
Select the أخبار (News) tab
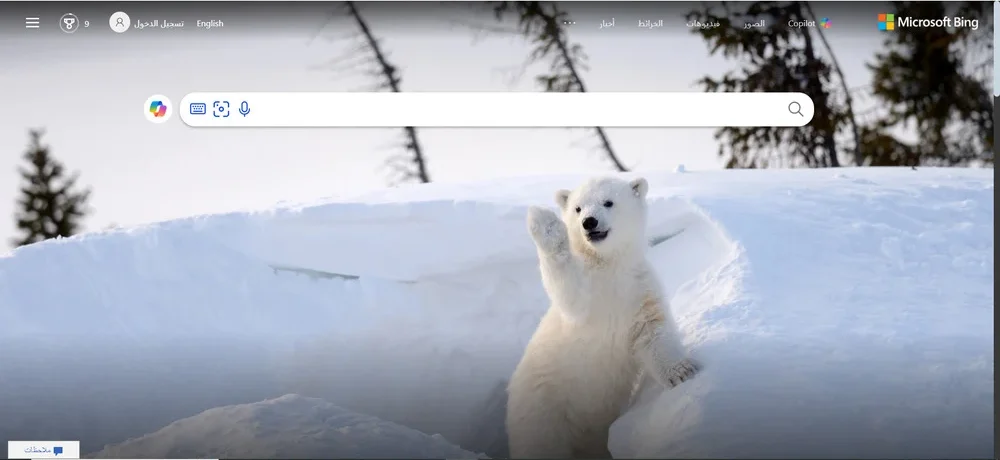[x=607, y=23]
